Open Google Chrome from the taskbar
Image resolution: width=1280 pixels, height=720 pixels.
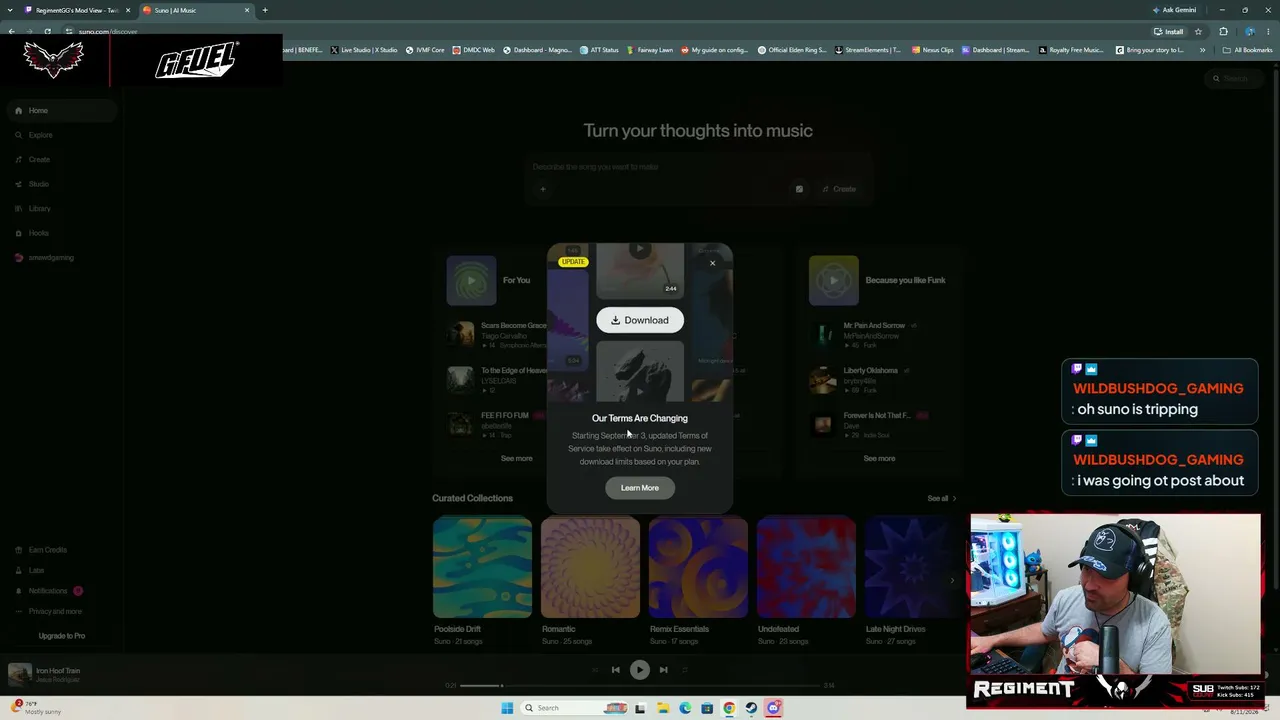point(729,708)
